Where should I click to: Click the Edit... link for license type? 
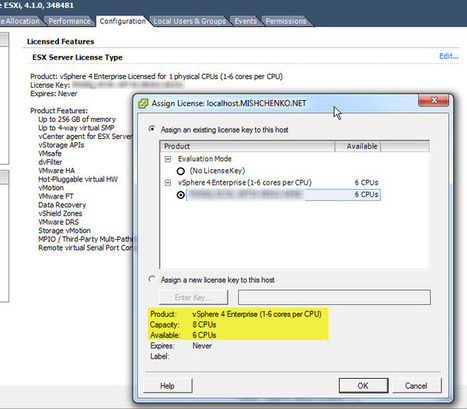point(449,56)
